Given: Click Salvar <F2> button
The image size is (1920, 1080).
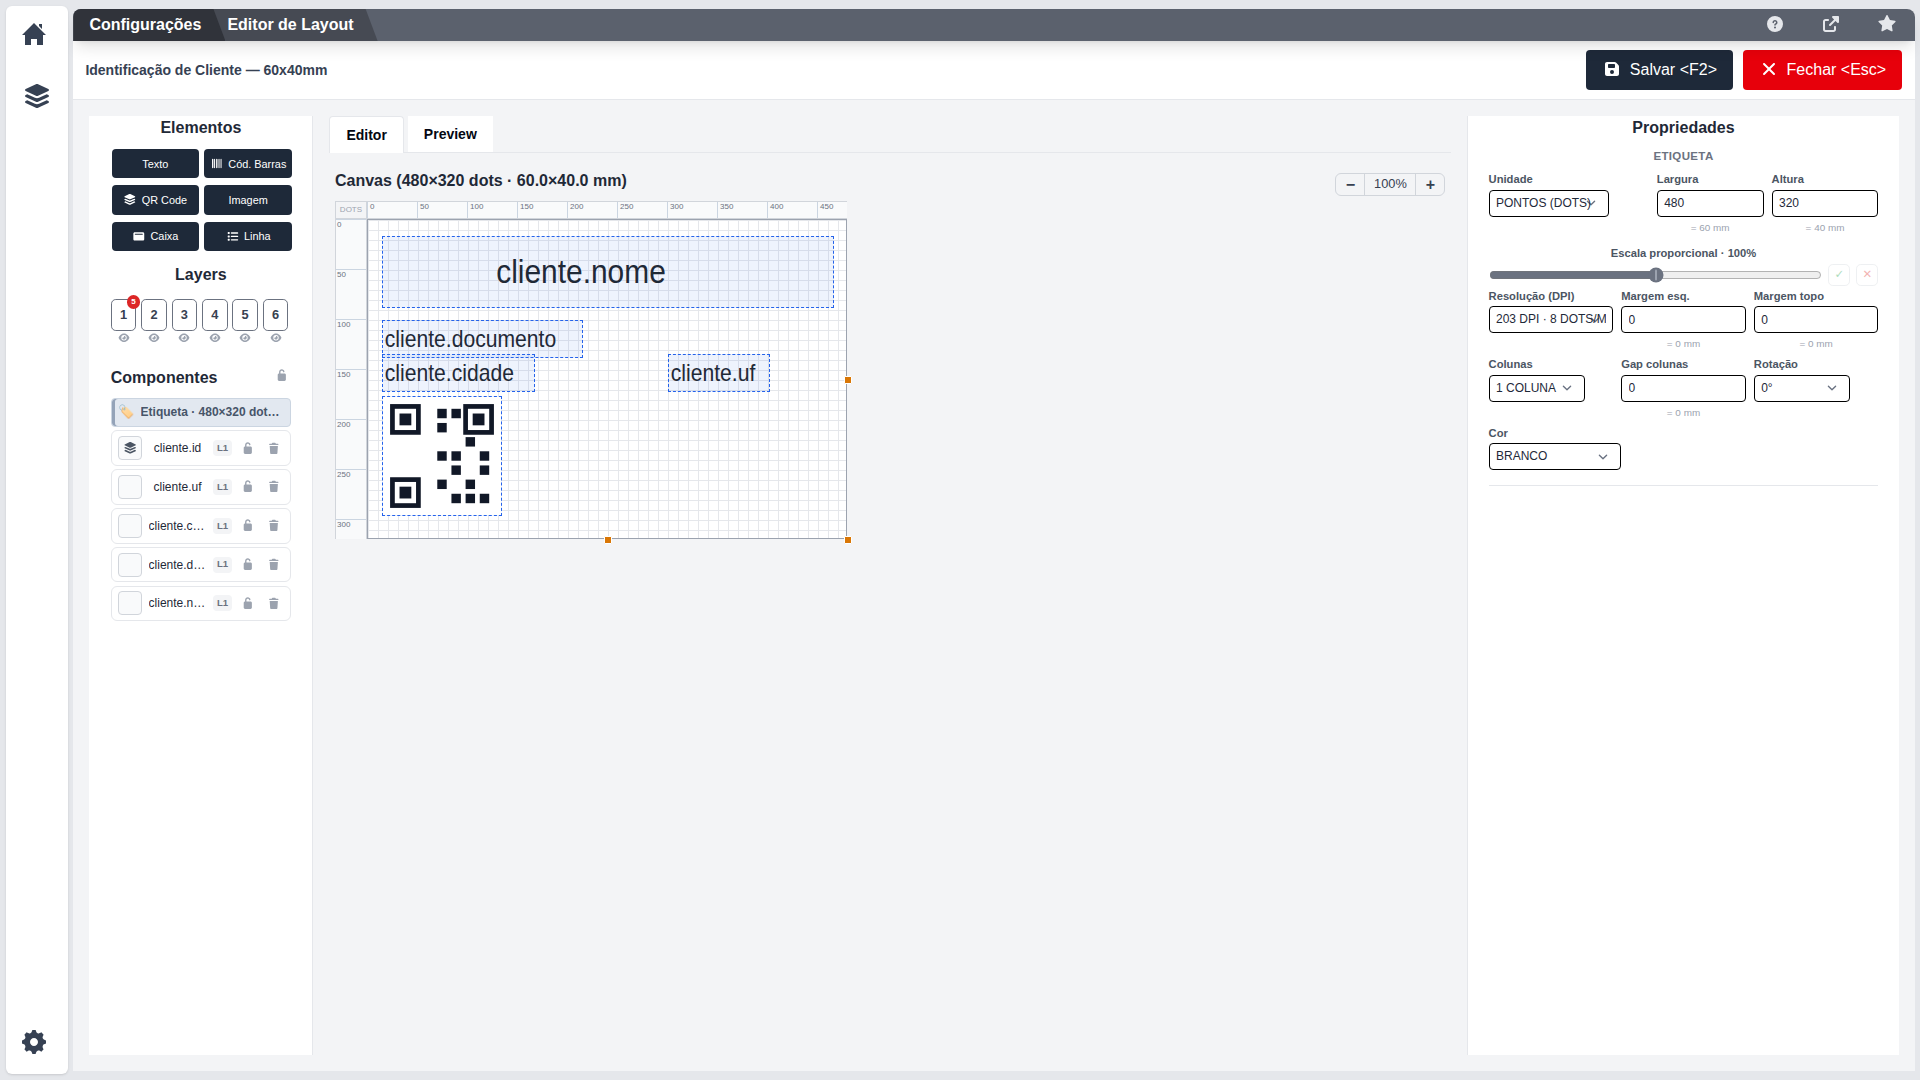Looking at the screenshot, I should tap(1659, 70).
